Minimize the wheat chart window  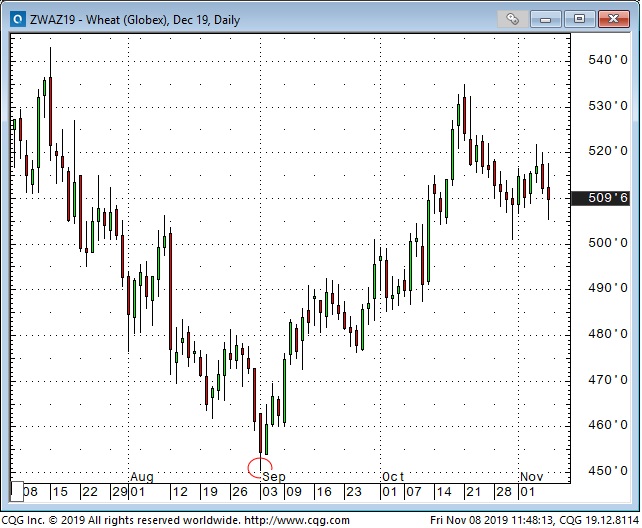tap(545, 19)
